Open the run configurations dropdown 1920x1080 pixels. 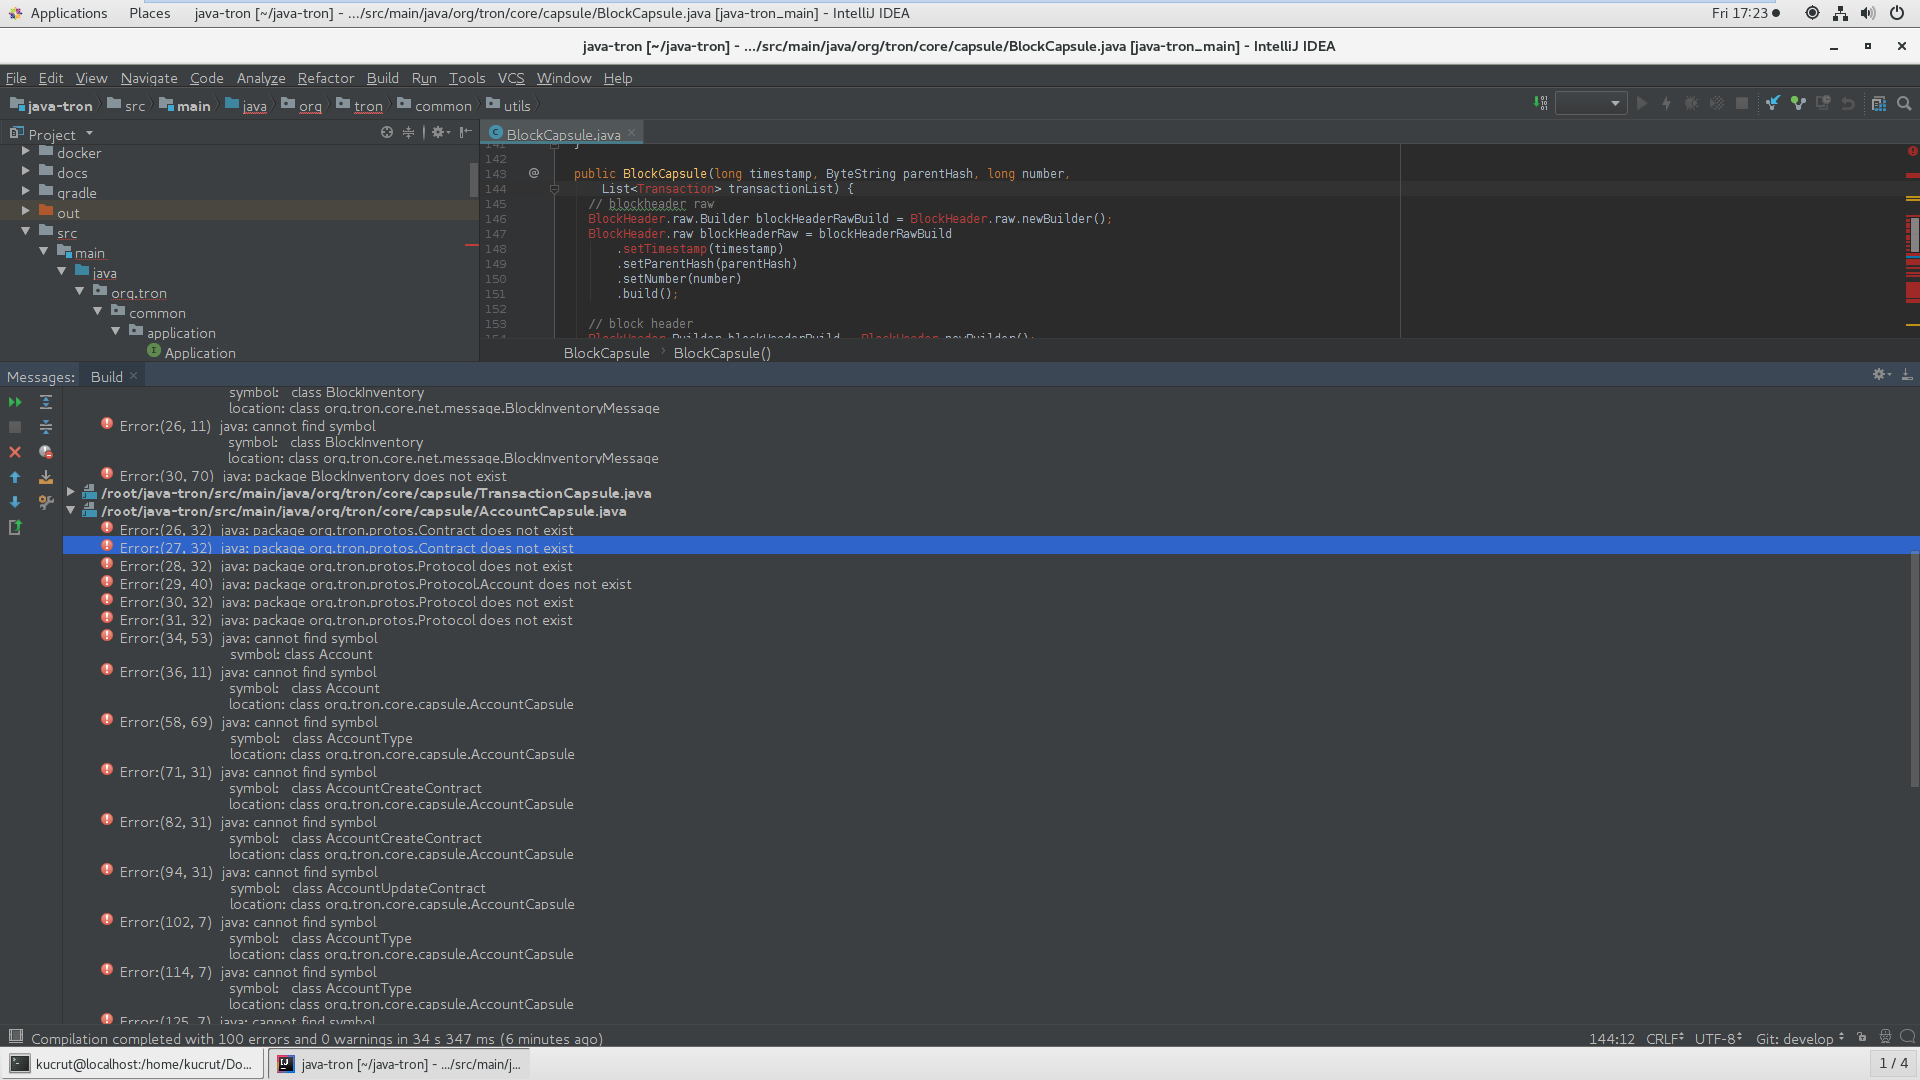[x=1590, y=103]
